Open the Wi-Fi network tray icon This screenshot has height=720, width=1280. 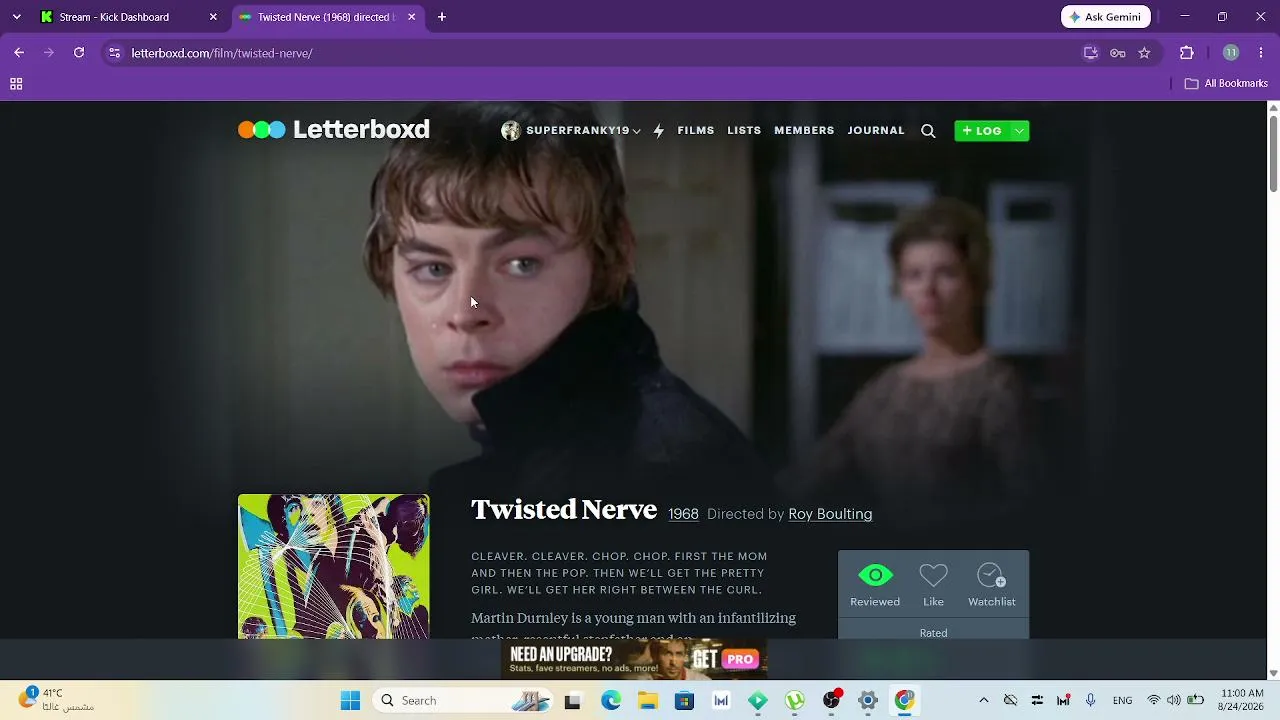click(1154, 700)
